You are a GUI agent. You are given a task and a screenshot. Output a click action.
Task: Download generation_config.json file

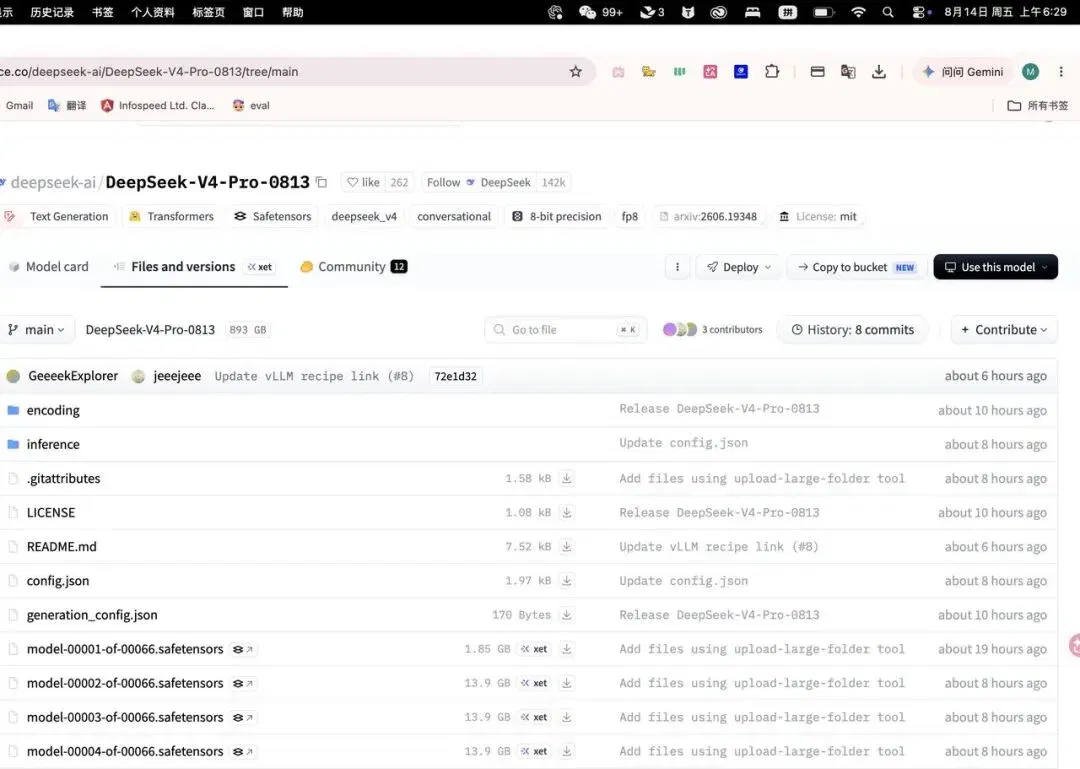click(x=566, y=615)
